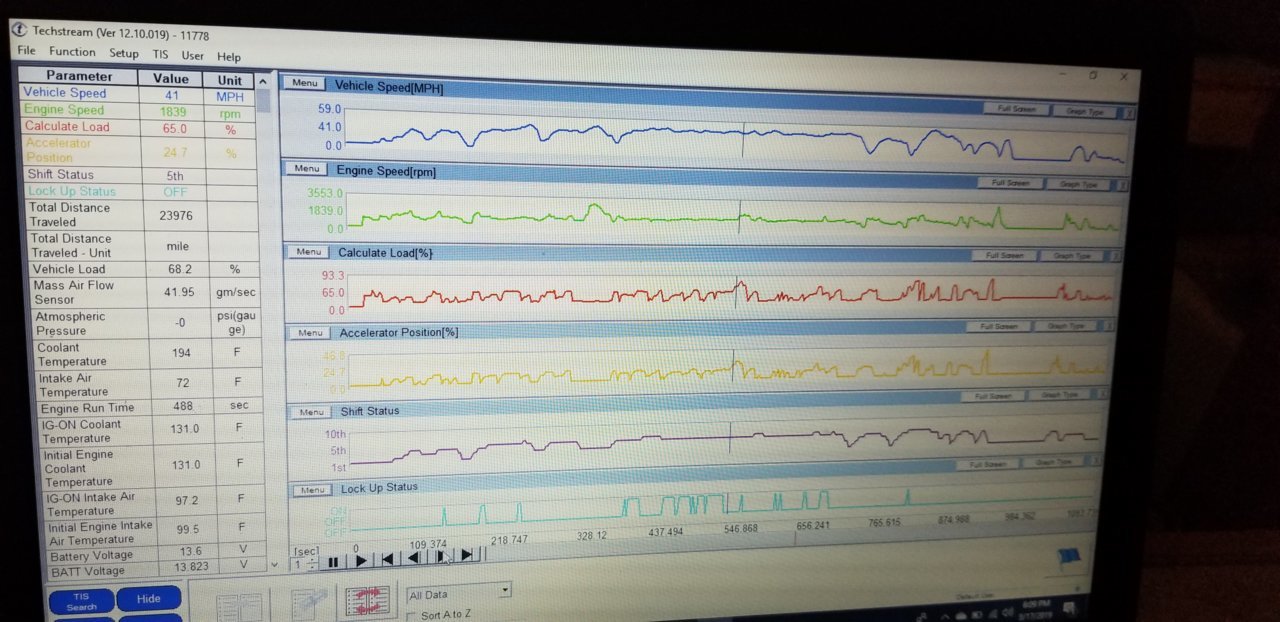
Task: Select the Engine Speed parameter row
Action: click(138, 111)
